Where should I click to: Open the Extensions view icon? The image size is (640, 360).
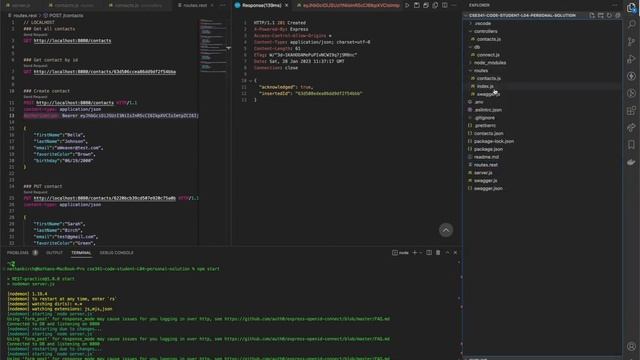point(631,111)
